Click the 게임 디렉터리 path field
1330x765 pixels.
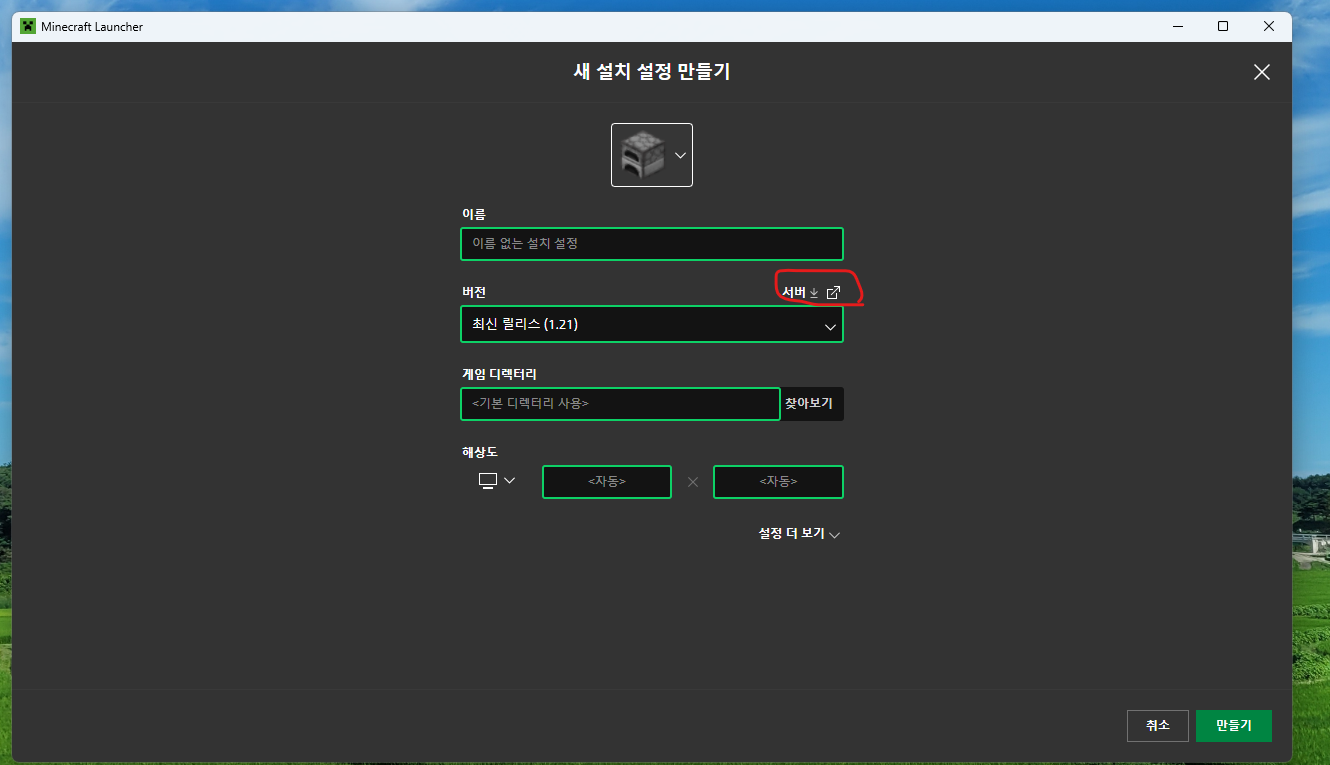[x=620, y=404]
